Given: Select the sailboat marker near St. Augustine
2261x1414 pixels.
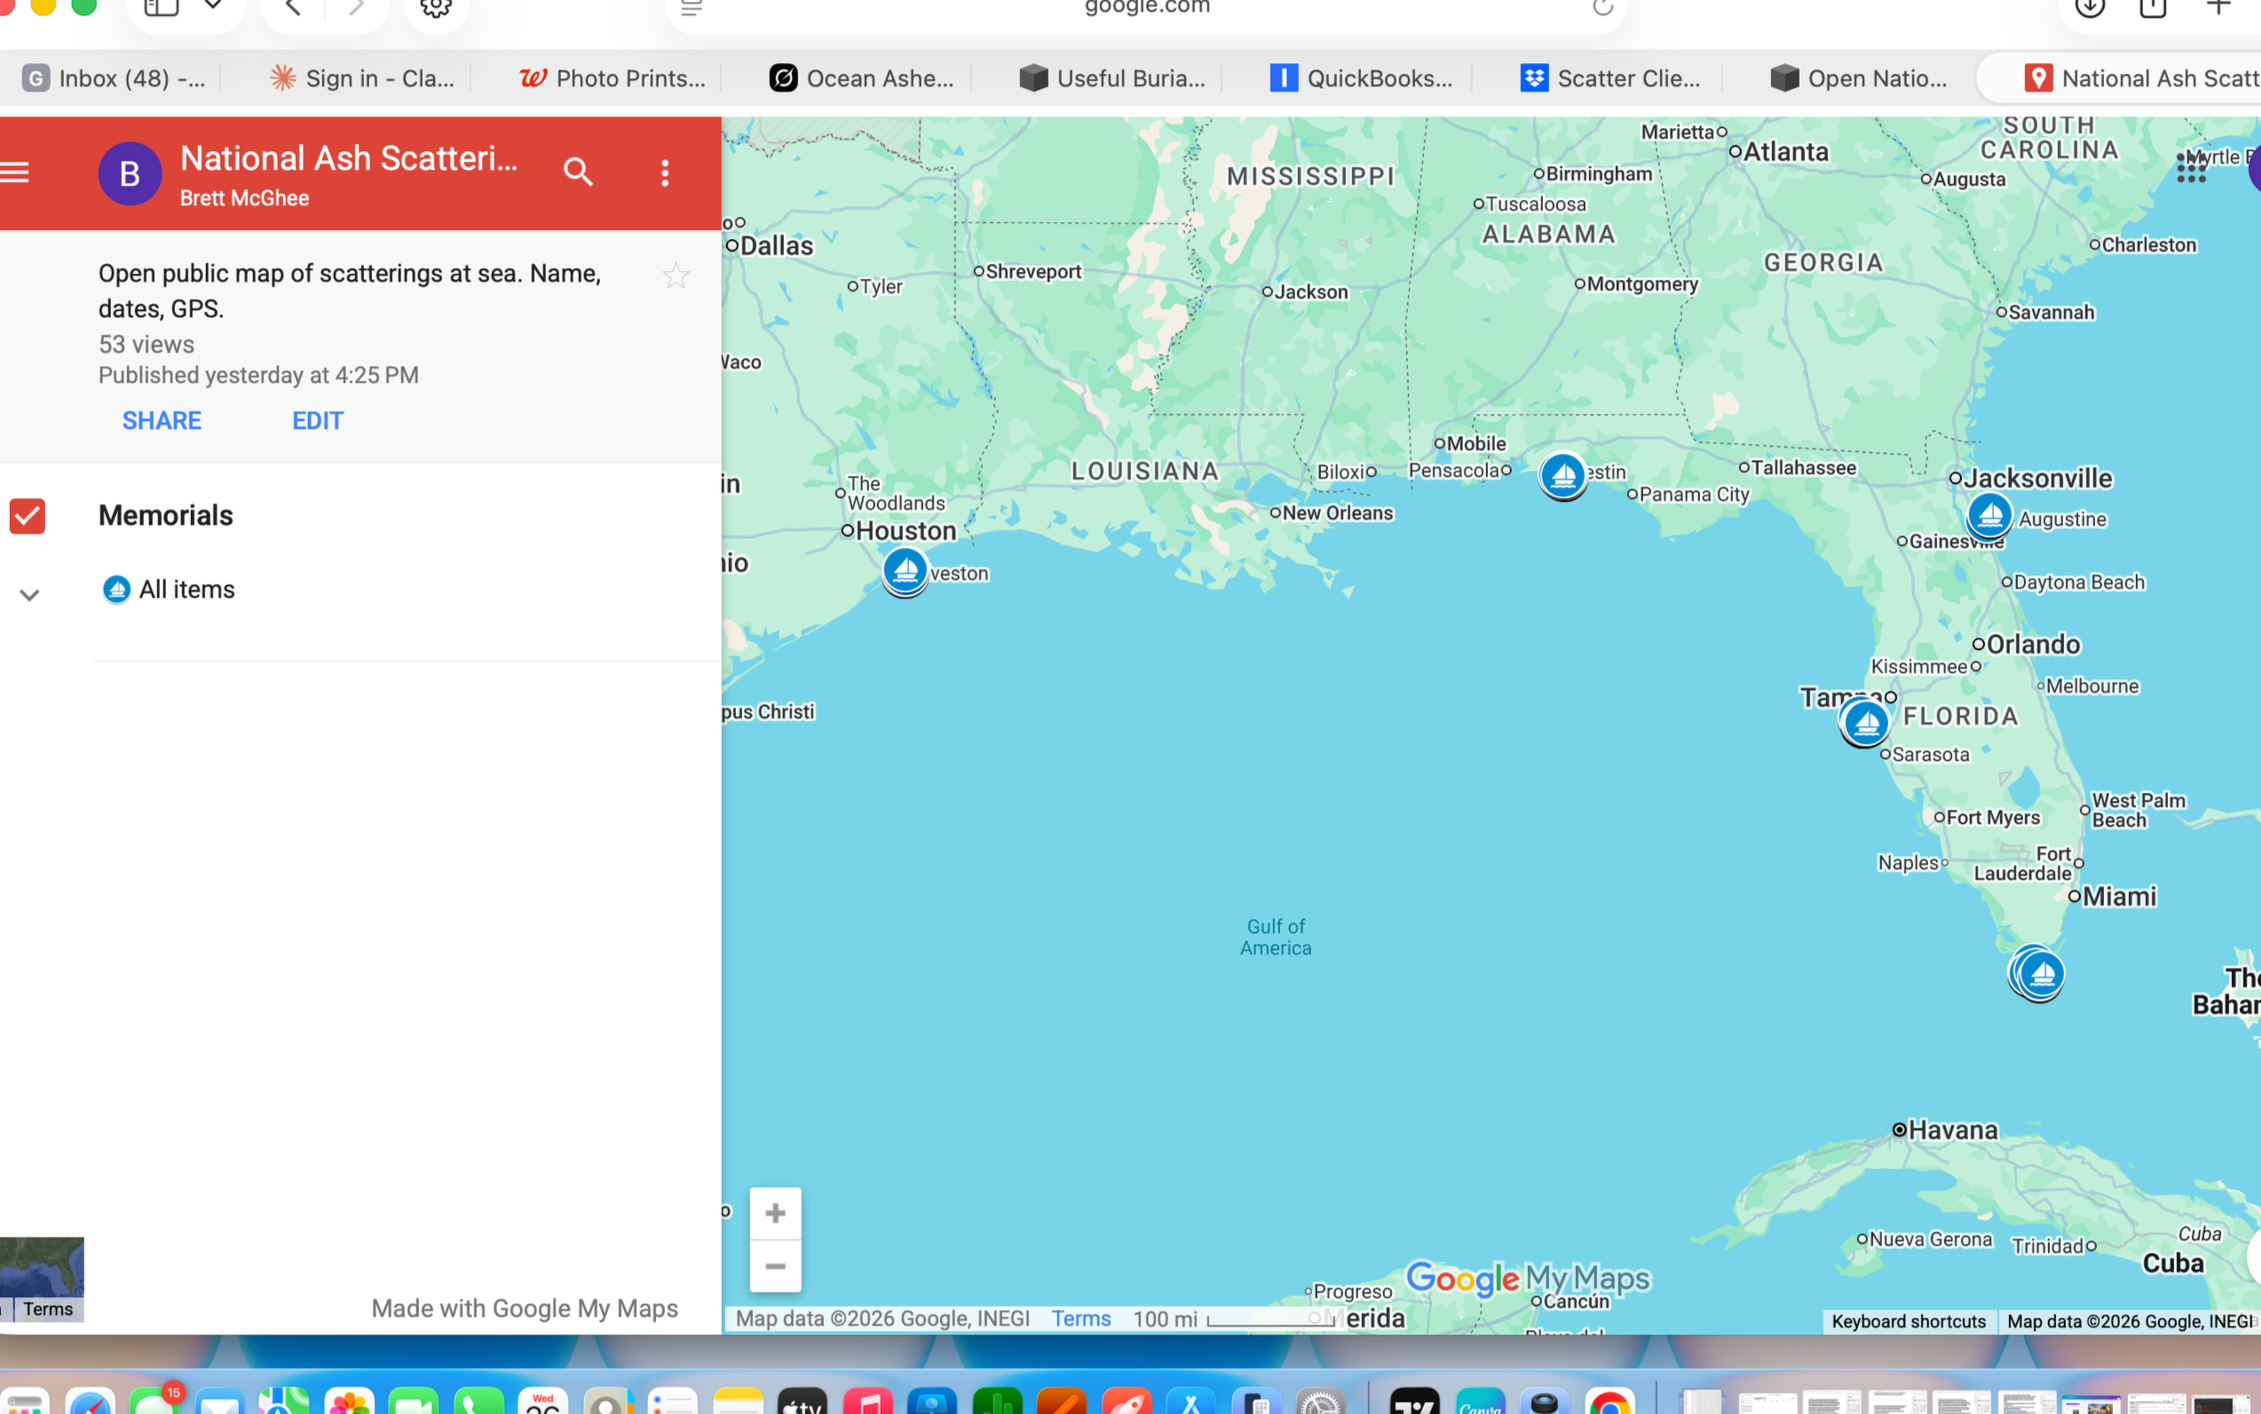Looking at the screenshot, I should [1989, 517].
